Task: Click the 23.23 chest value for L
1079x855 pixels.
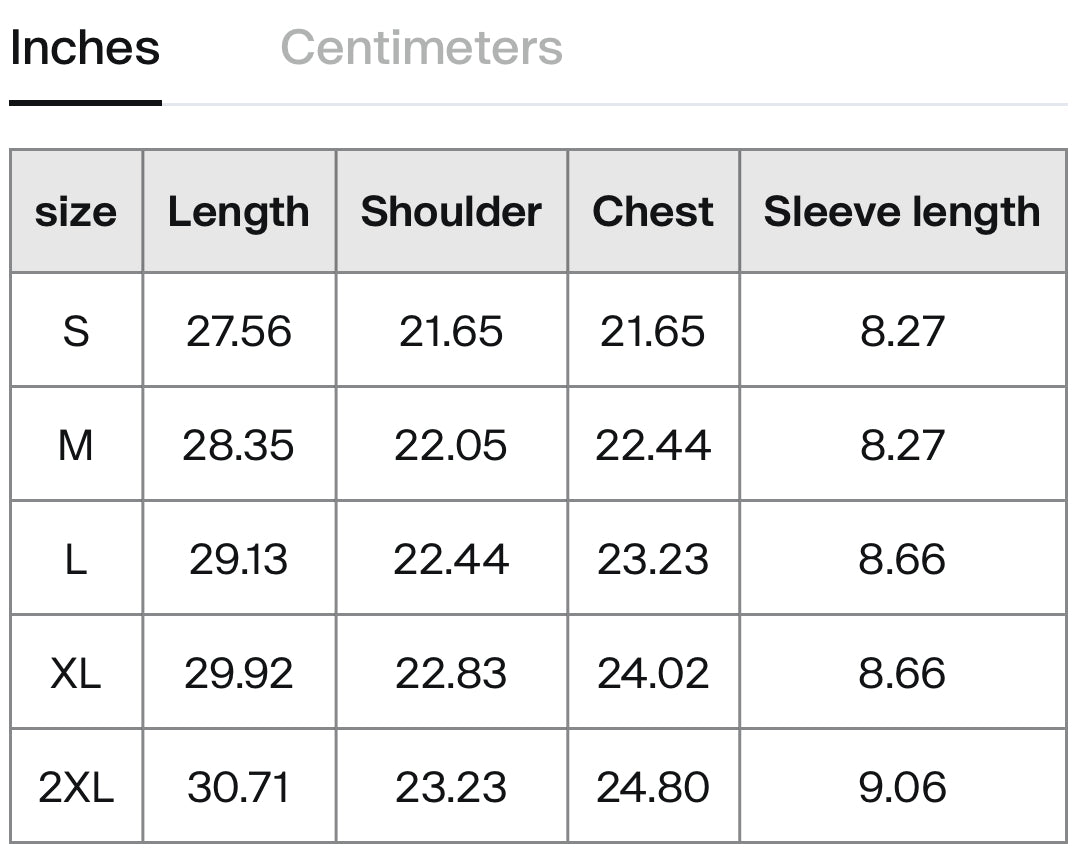Action: (653, 559)
